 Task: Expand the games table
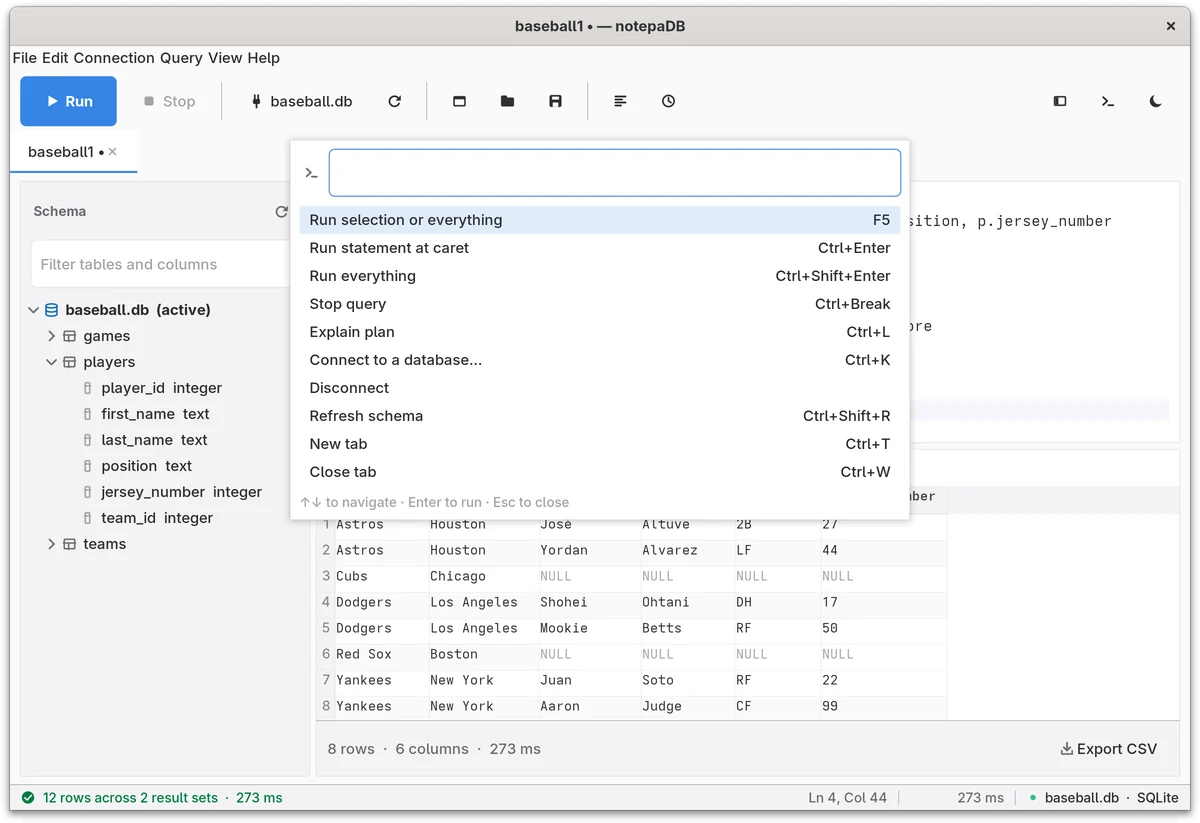pos(52,336)
